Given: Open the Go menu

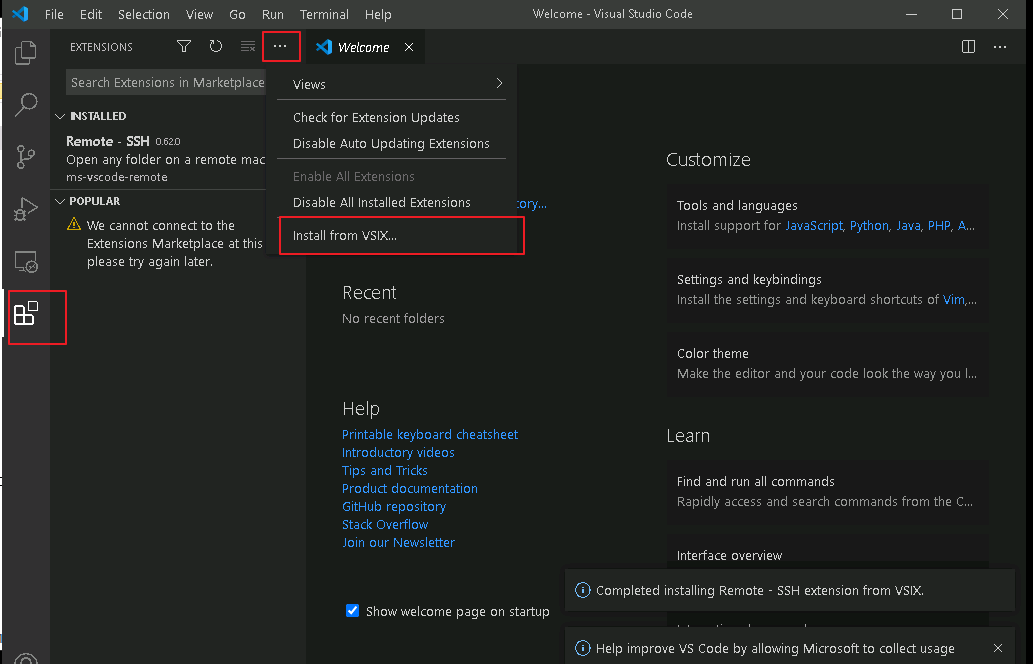Looking at the screenshot, I should 237,14.
